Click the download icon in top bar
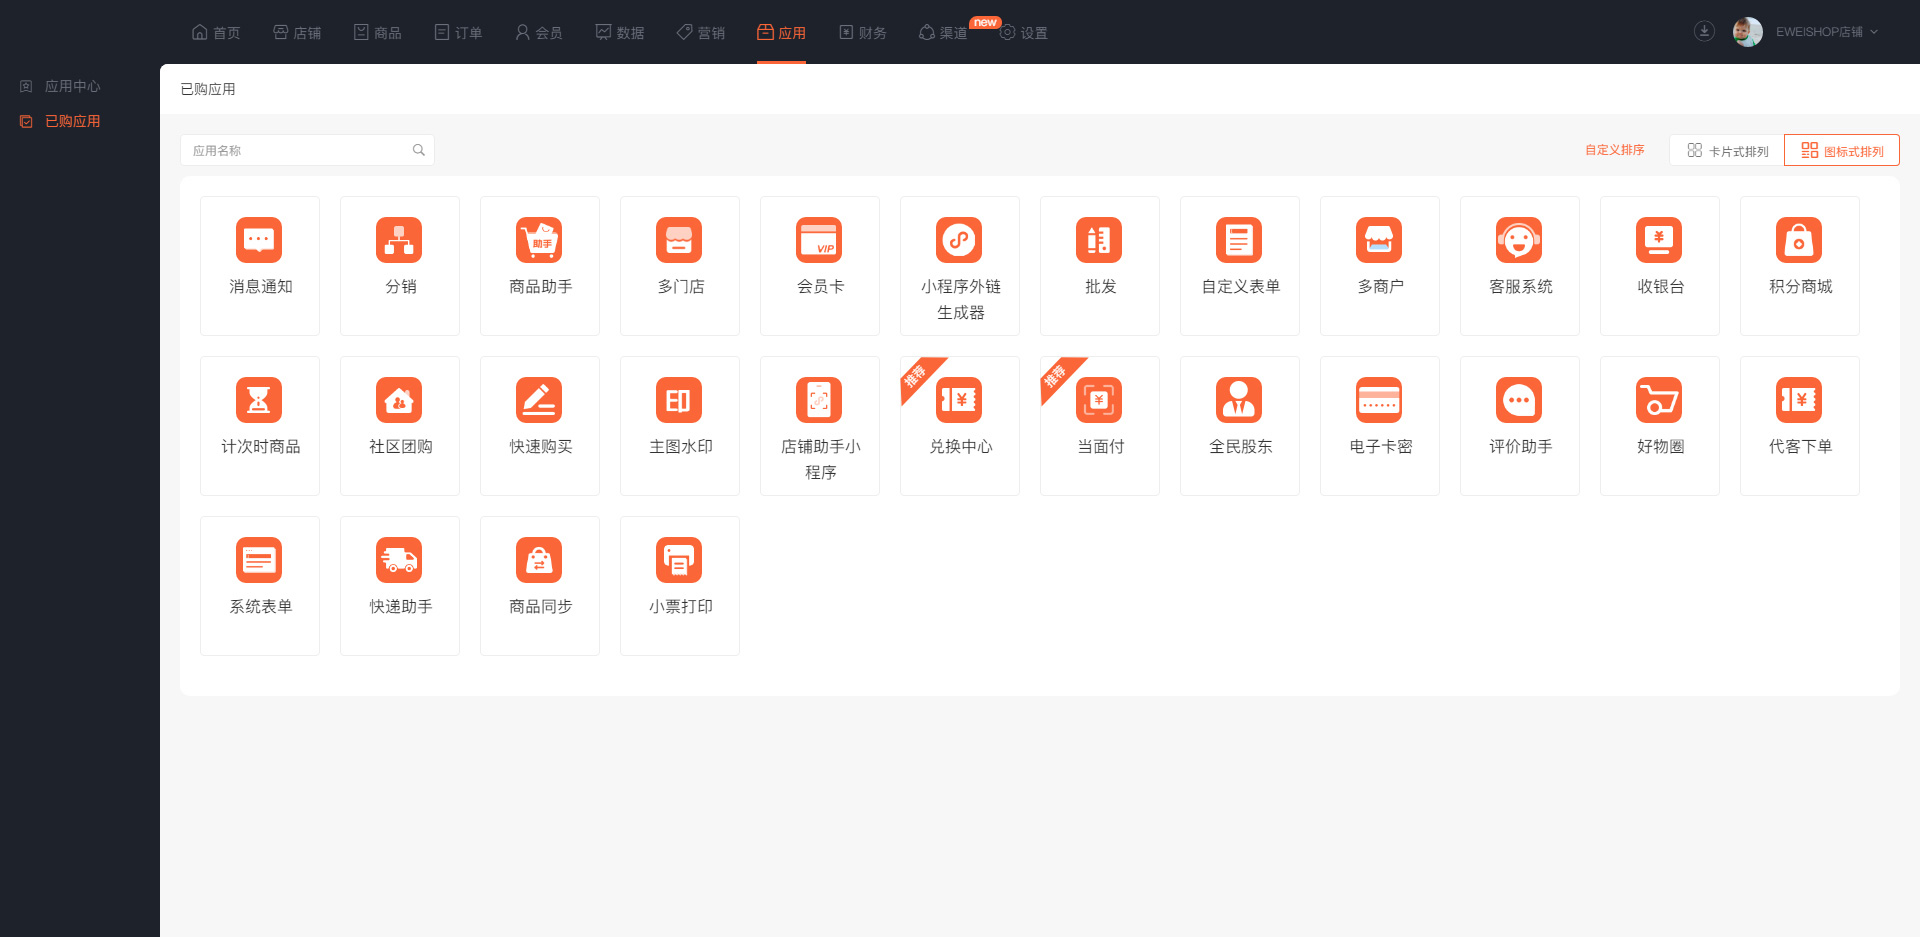This screenshot has width=1920, height=937. coord(1704,32)
